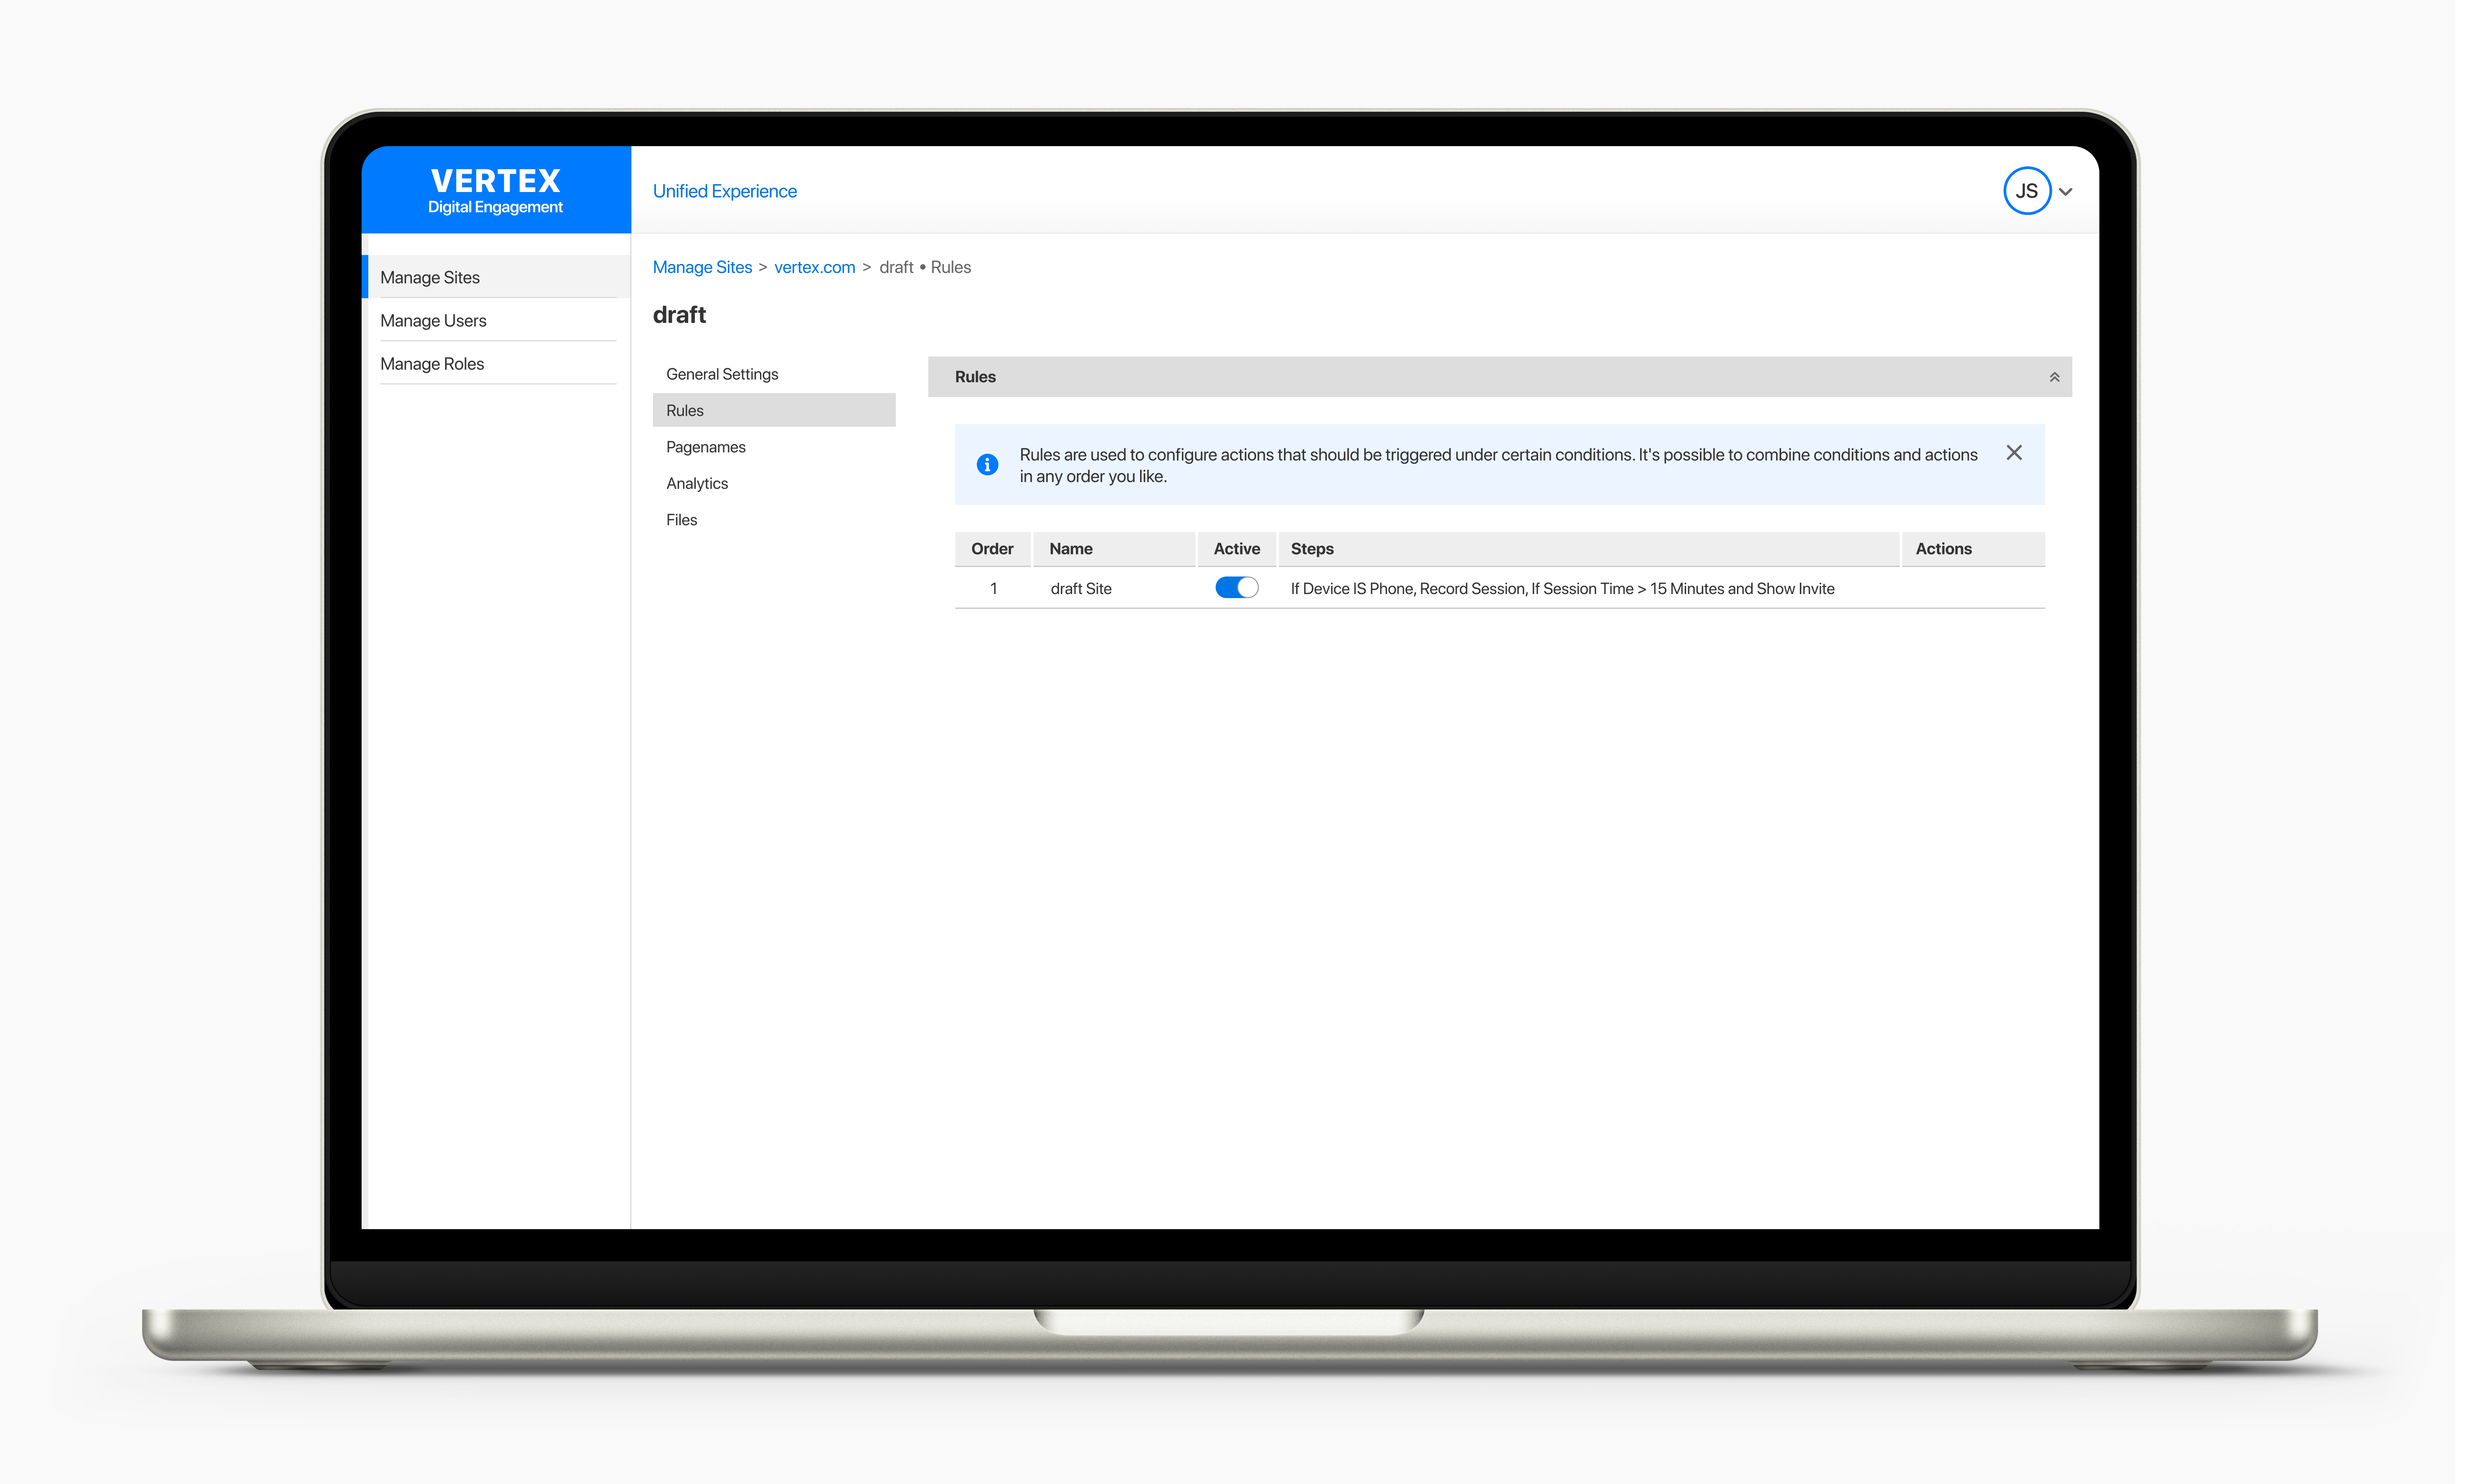Switch to Analytics section
This screenshot has width=2465, height=1484.
[x=697, y=483]
